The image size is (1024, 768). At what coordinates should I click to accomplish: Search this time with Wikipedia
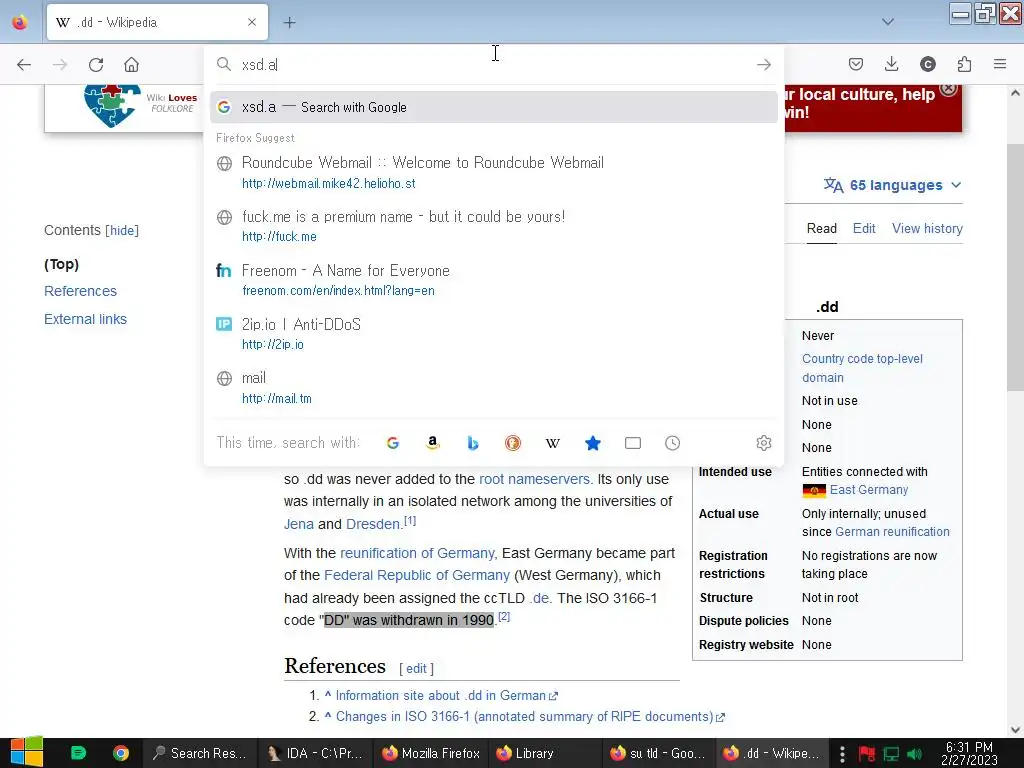[x=552, y=443]
